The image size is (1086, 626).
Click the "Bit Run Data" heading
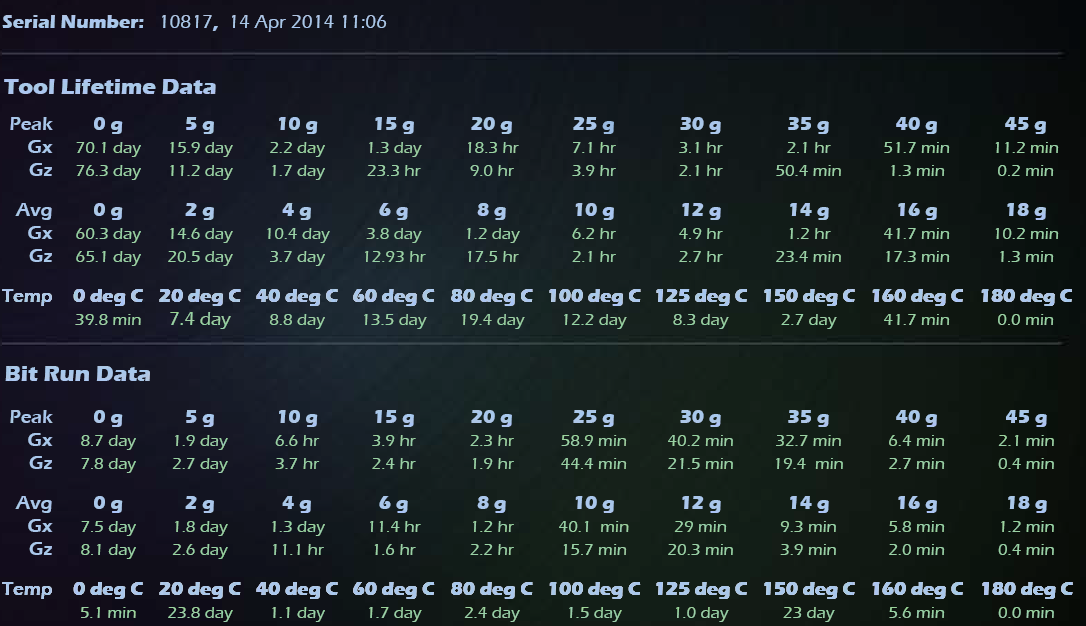pyautogui.click(x=78, y=374)
